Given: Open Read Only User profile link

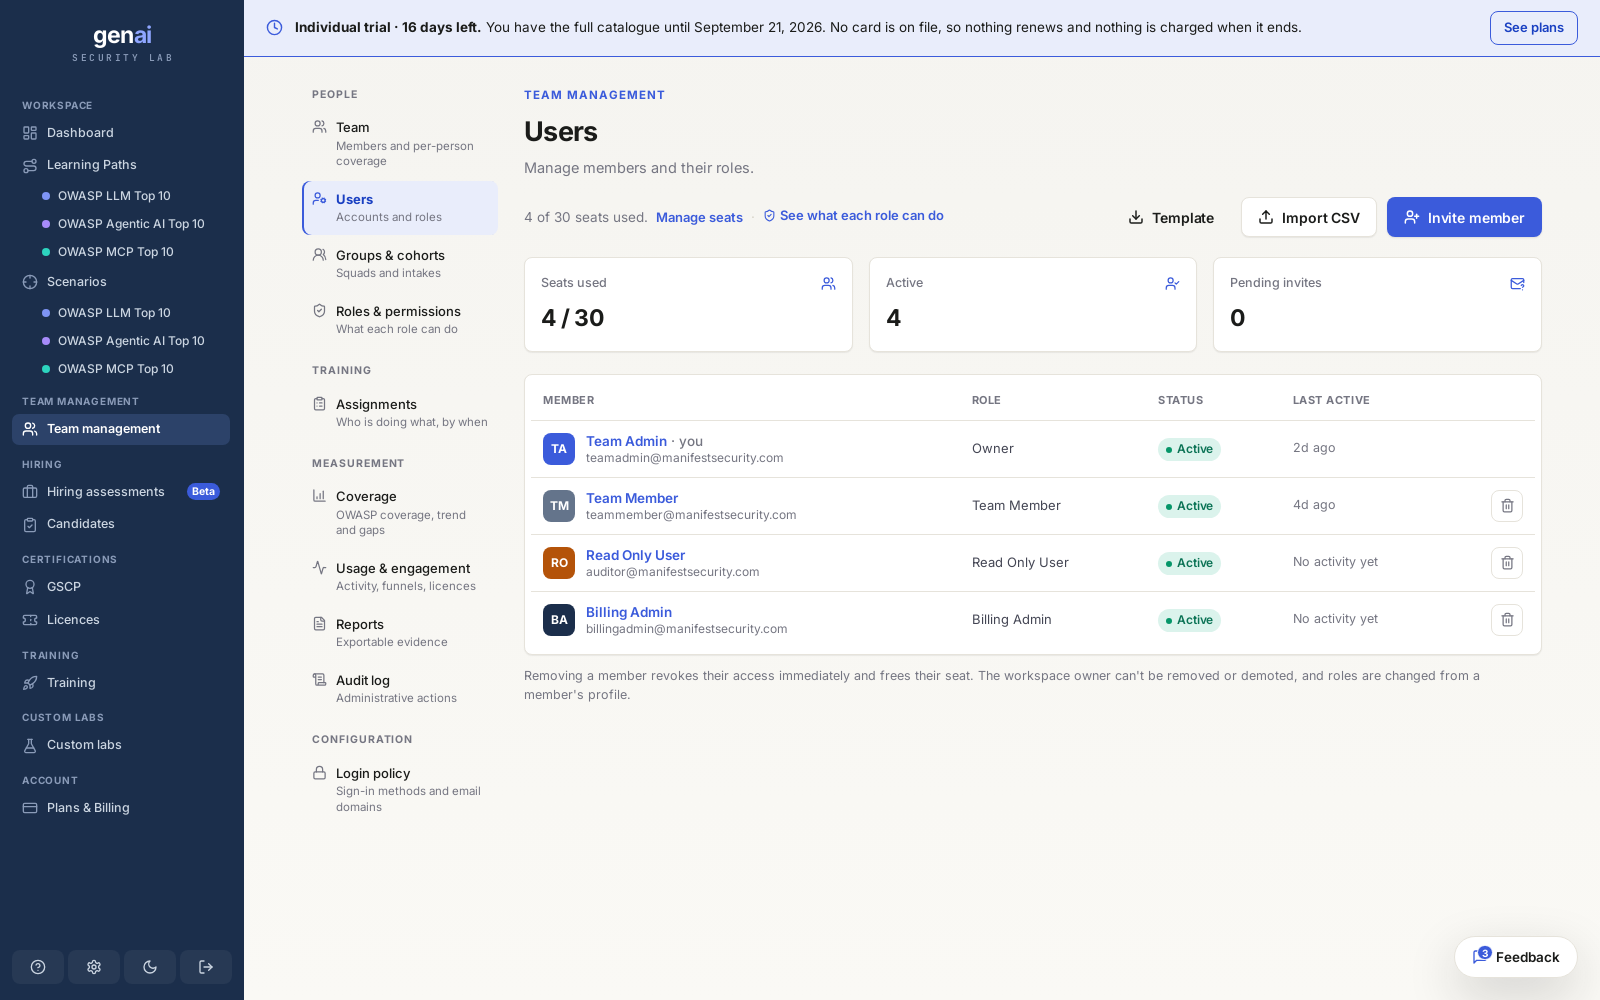Looking at the screenshot, I should click(636, 555).
